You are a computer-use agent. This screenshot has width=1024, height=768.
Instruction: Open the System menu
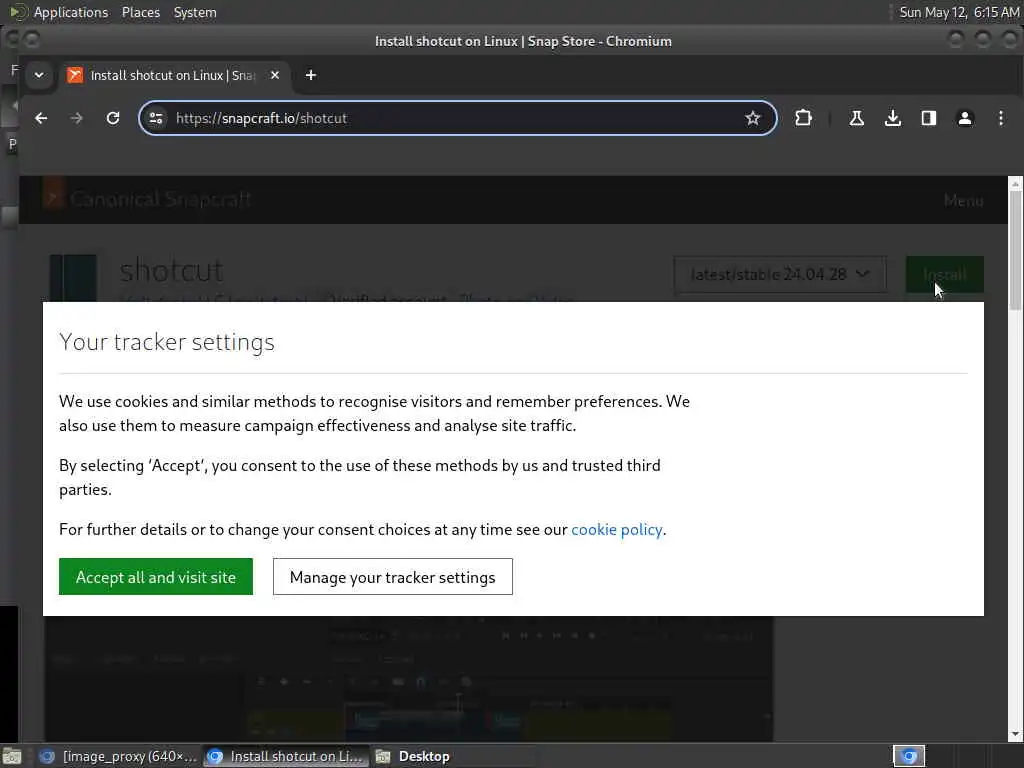(x=195, y=12)
